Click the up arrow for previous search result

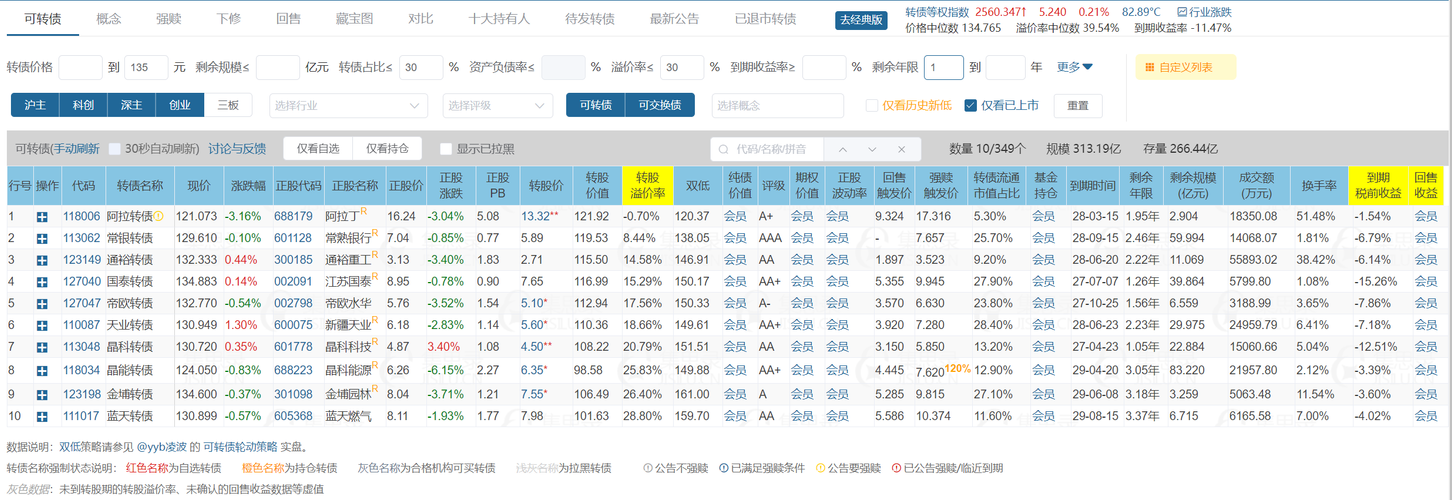(843, 149)
